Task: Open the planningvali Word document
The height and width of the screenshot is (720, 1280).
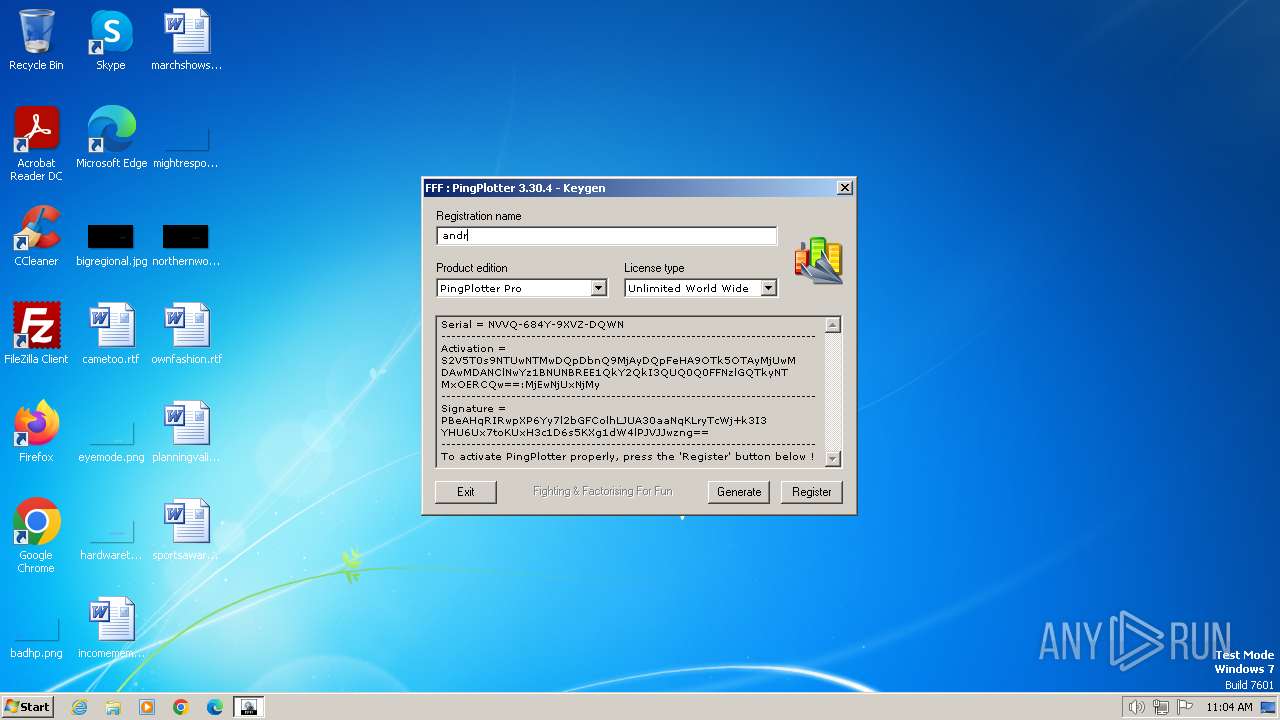Action: (x=186, y=432)
